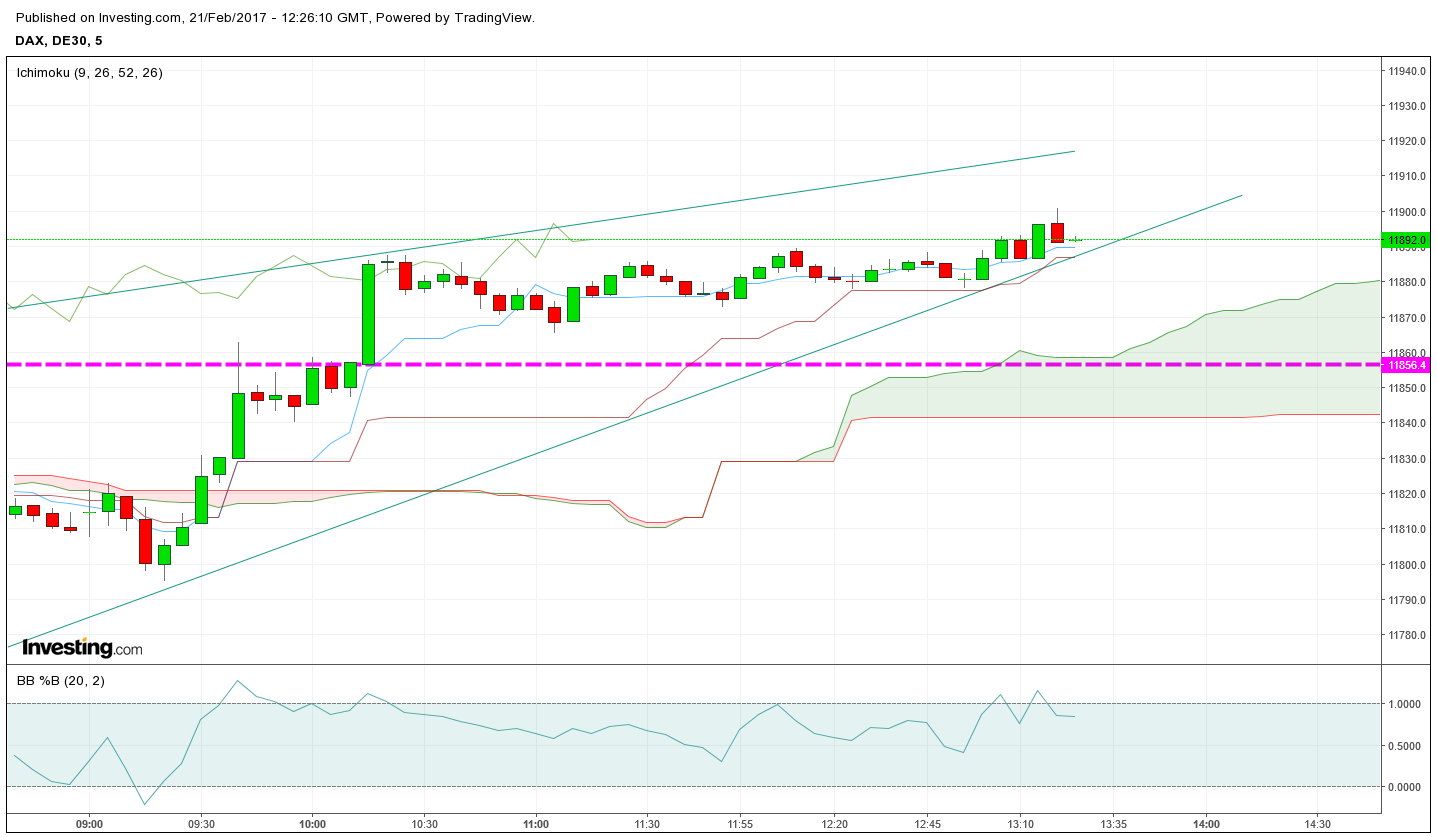Screen dimensions: 1437x837
Task: Select the green 11892.0 last price tag
Action: 1408,240
